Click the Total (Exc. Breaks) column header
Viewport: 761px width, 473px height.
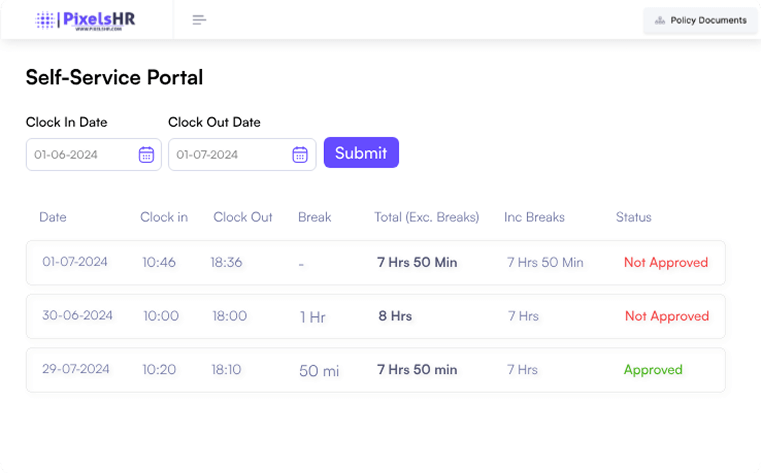coord(426,217)
